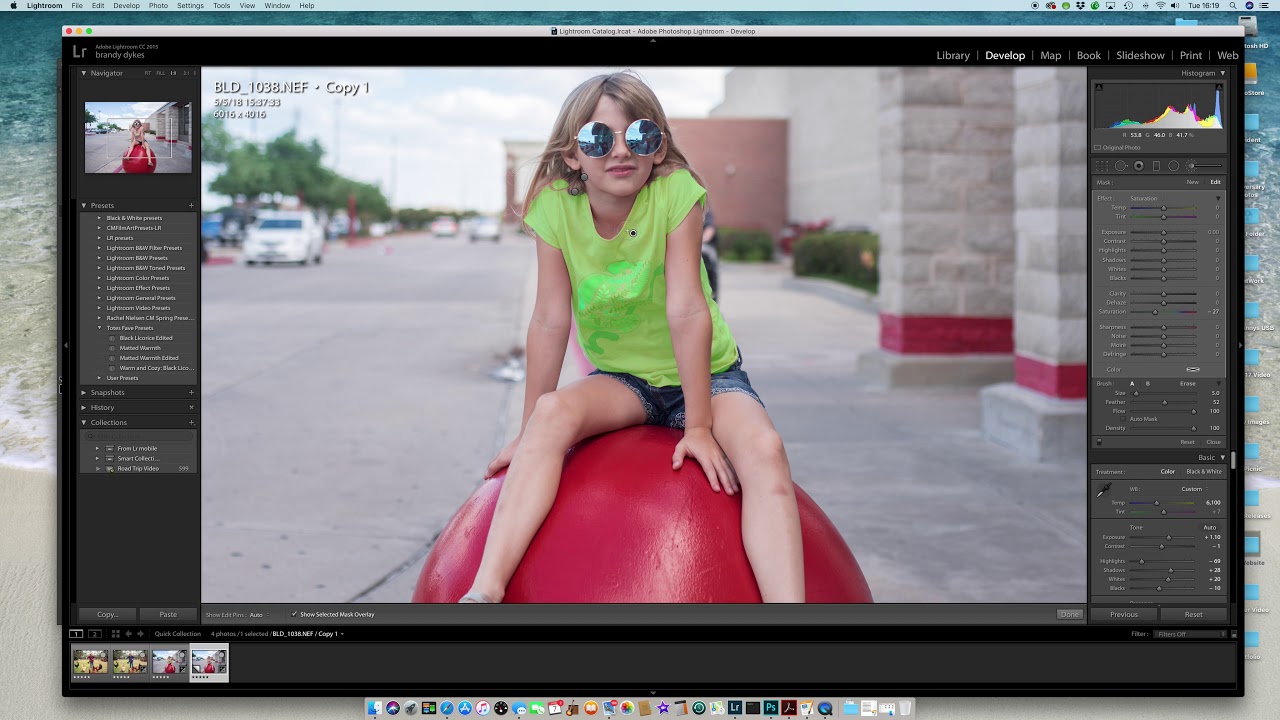The width and height of the screenshot is (1280, 720).
Task: Select the Adjustment Brush tool icon
Action: [1205, 166]
